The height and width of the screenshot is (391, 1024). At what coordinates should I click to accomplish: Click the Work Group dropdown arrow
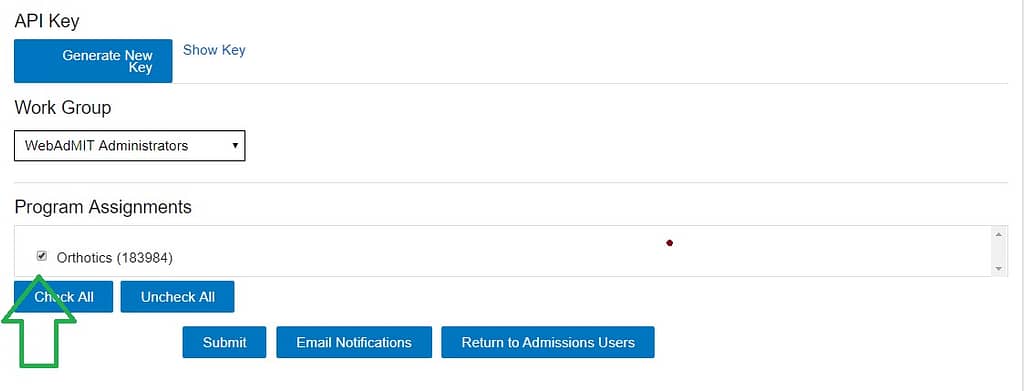(x=235, y=146)
